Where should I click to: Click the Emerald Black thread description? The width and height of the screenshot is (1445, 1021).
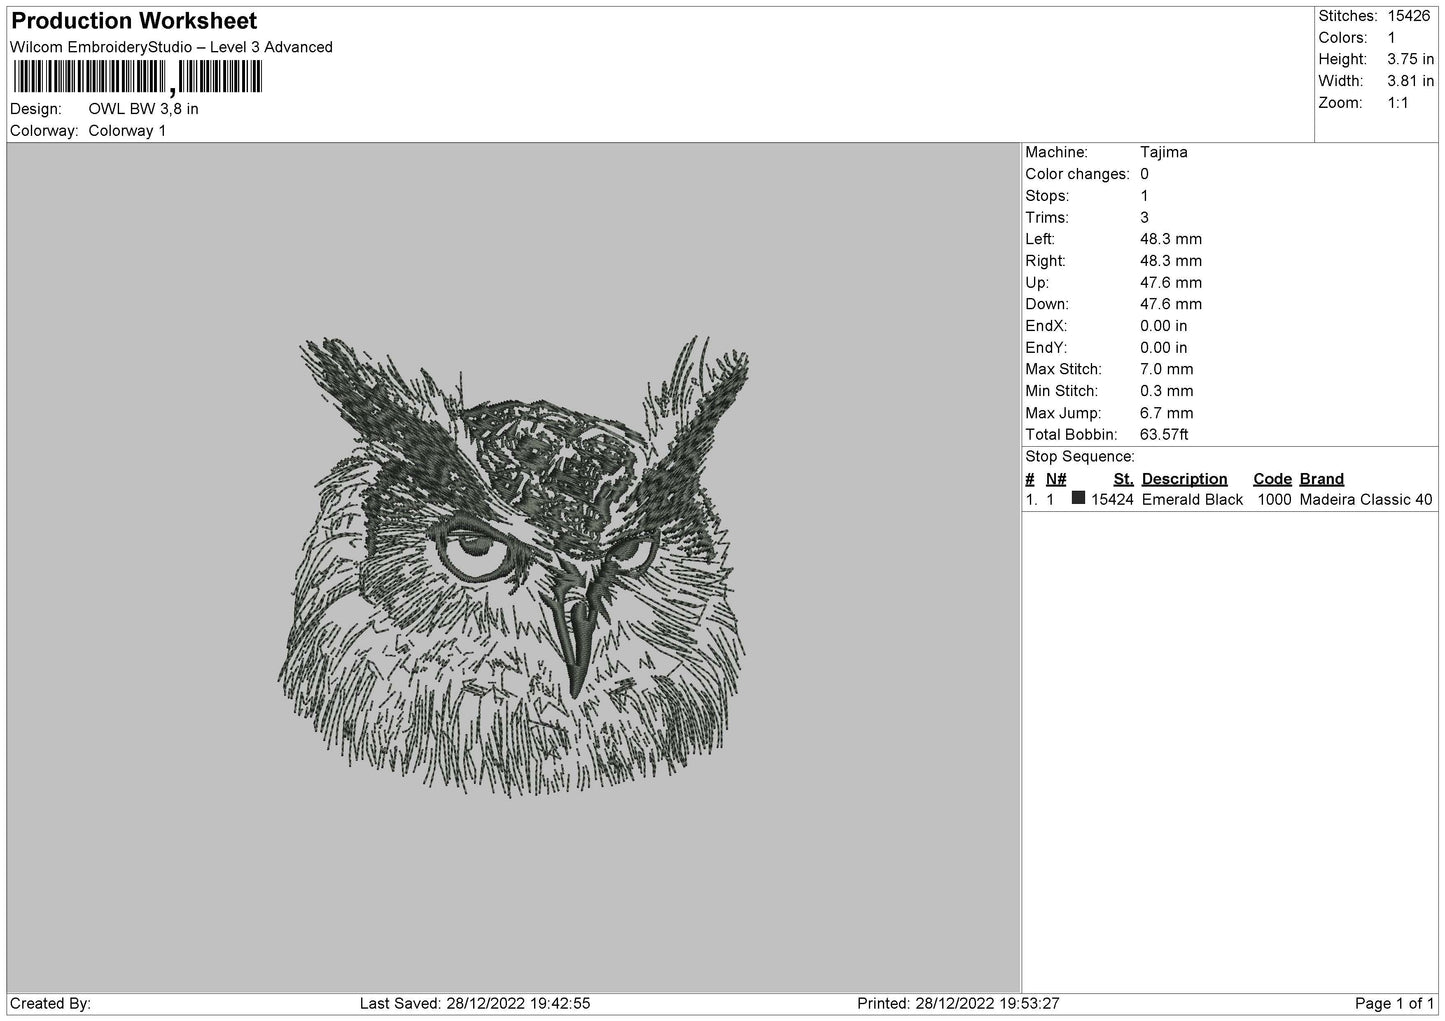pos(1192,500)
